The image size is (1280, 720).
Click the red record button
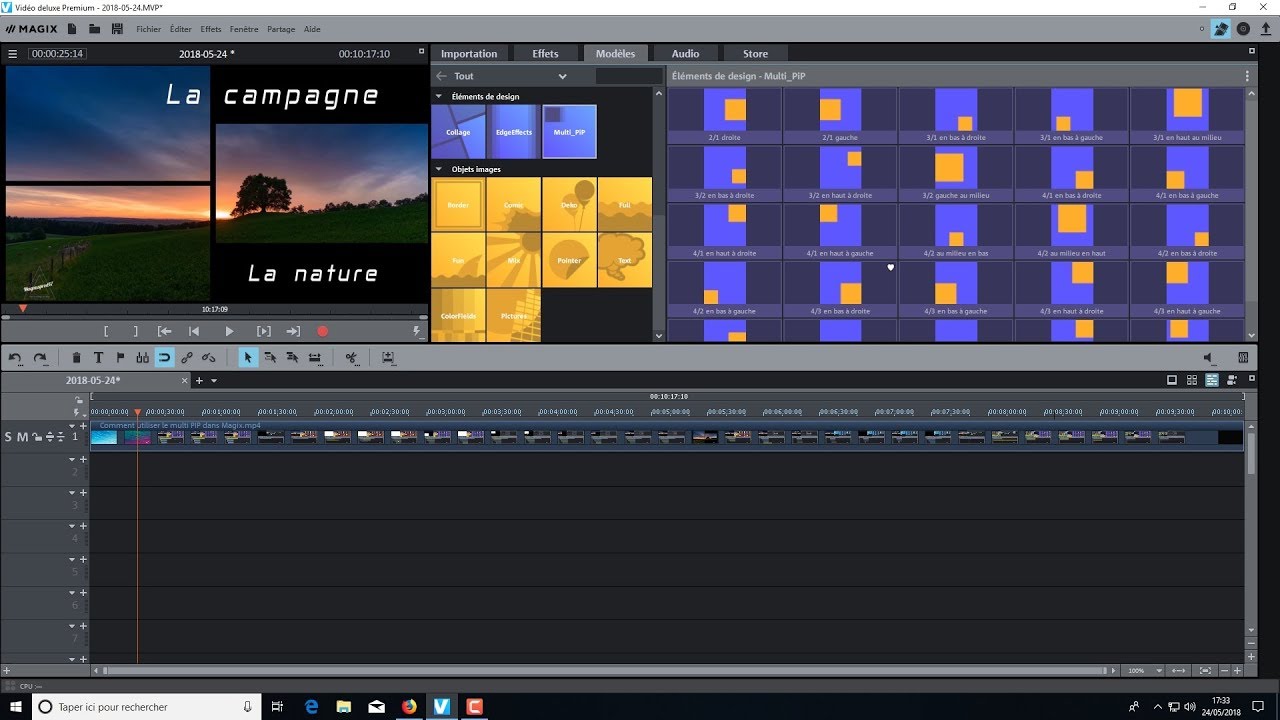tap(322, 331)
